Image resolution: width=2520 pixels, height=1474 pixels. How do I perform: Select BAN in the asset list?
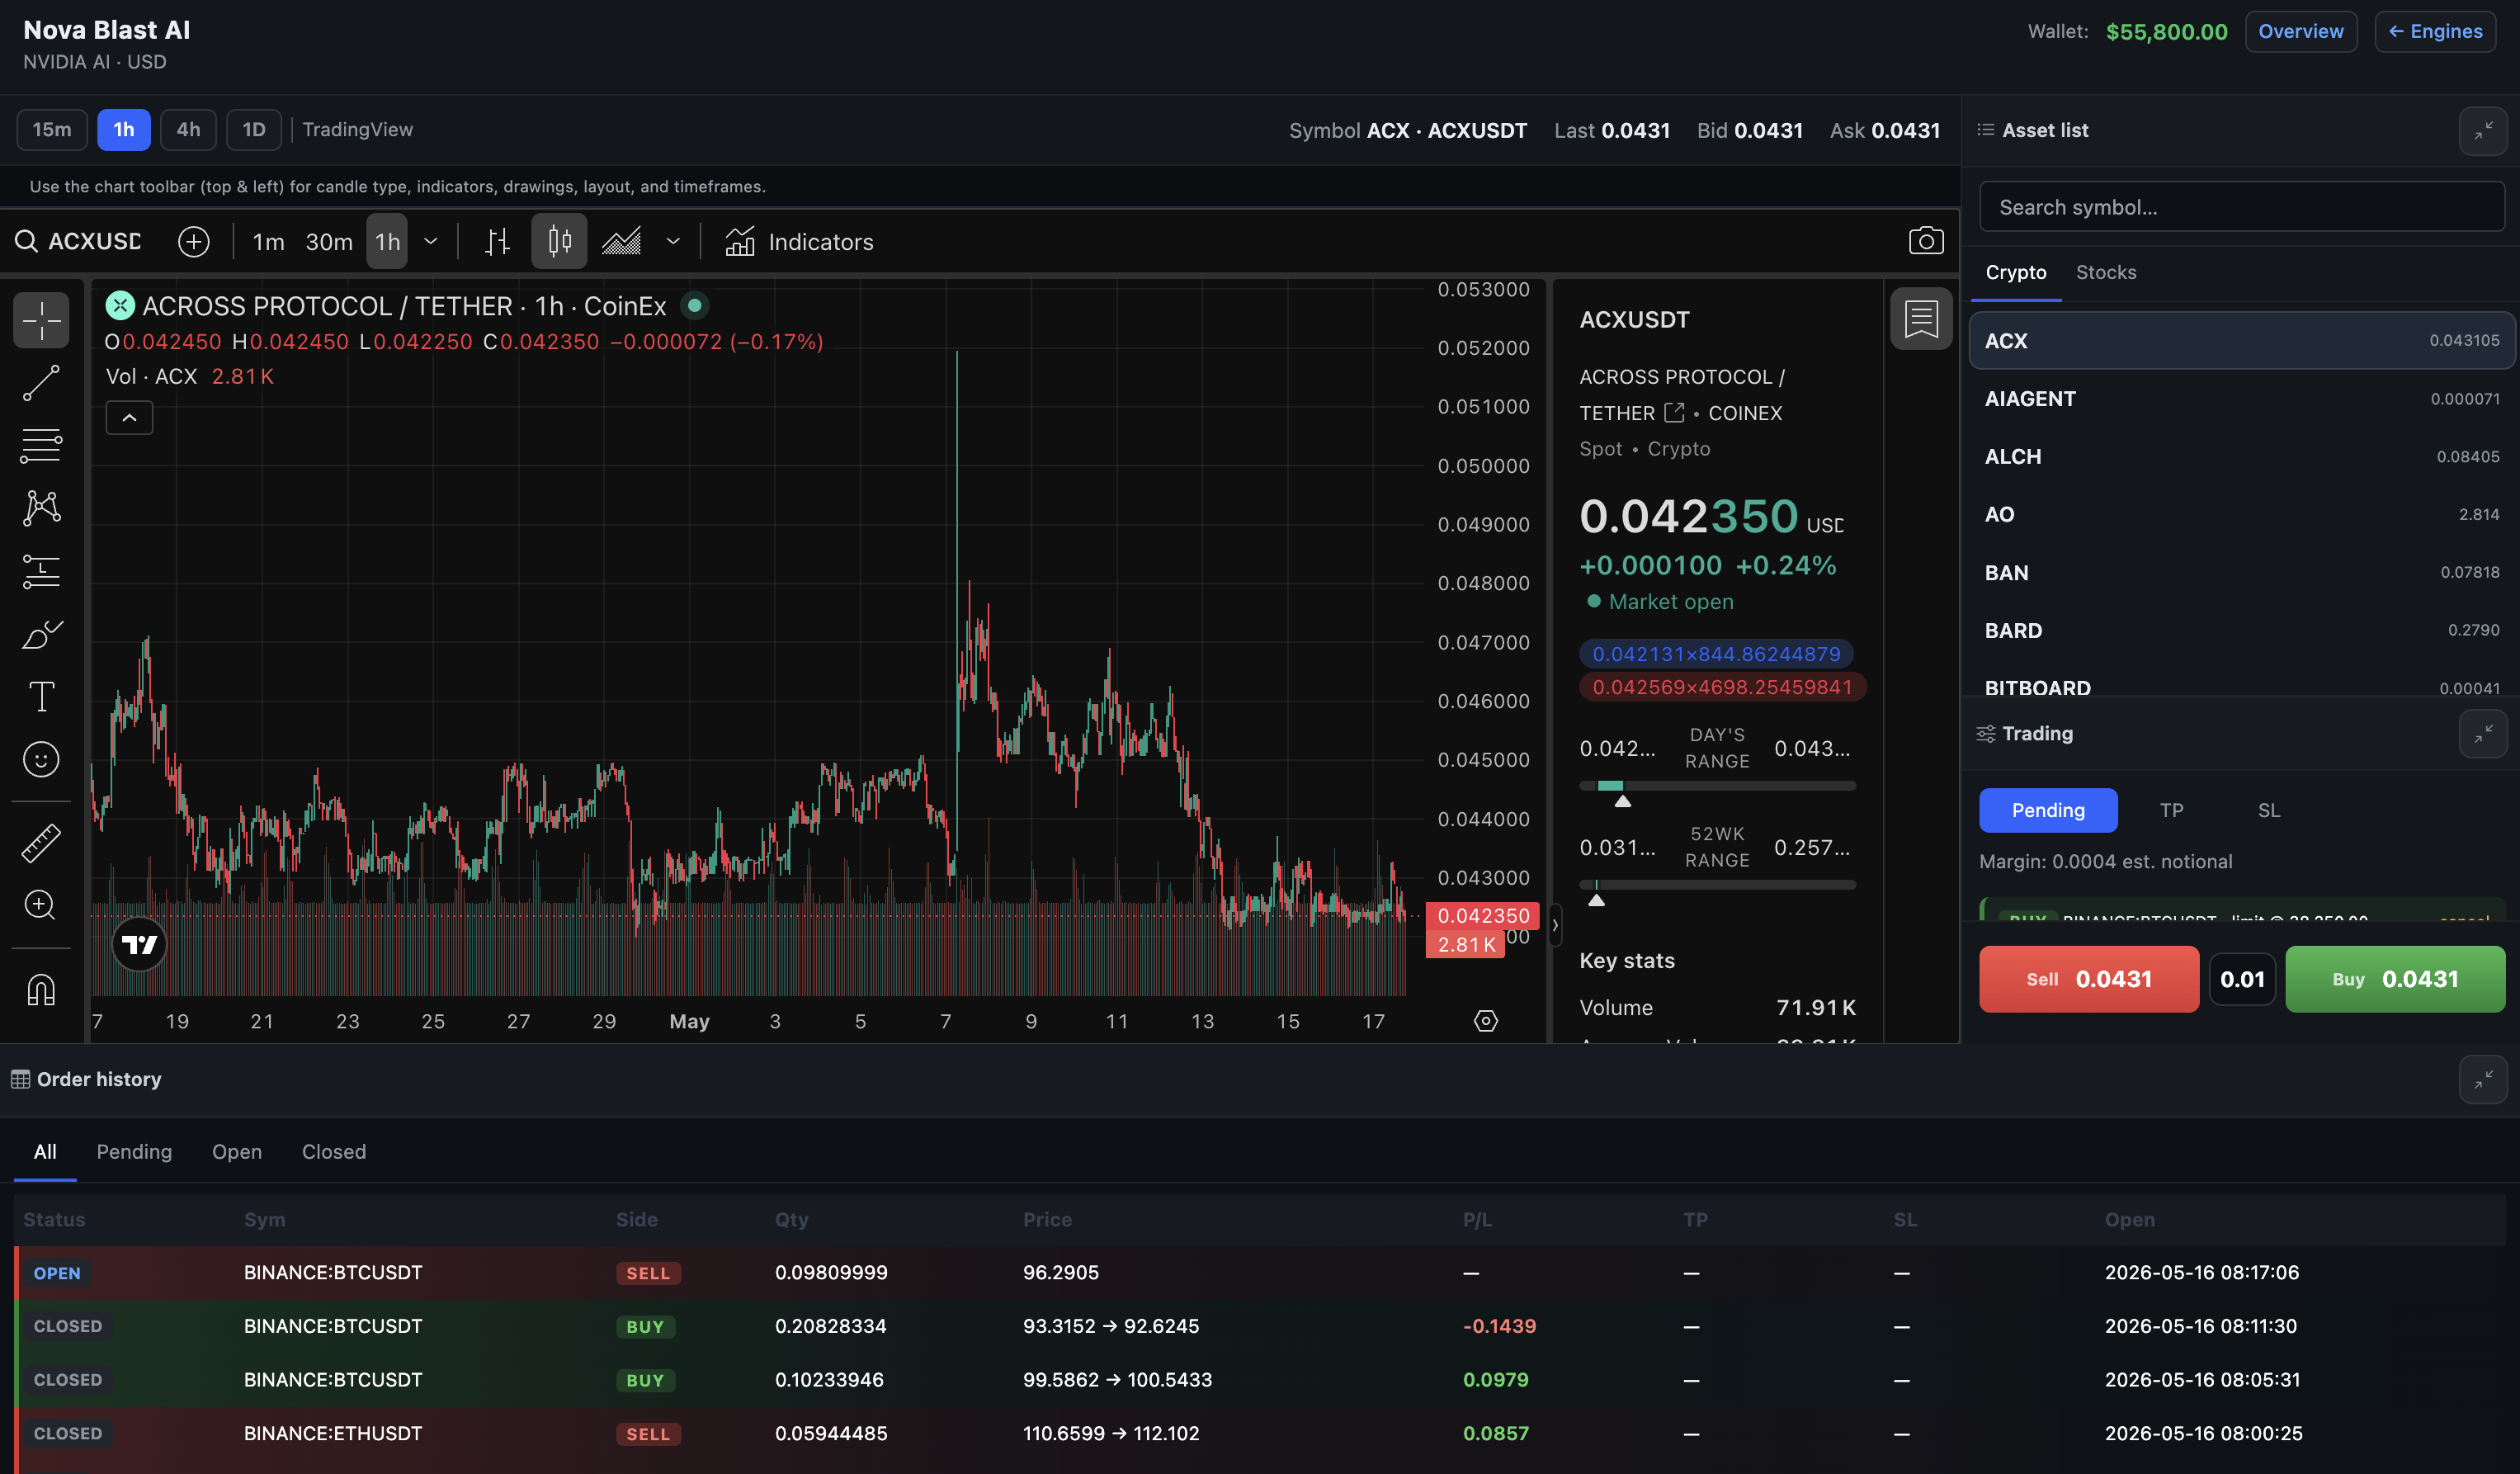point(2241,573)
